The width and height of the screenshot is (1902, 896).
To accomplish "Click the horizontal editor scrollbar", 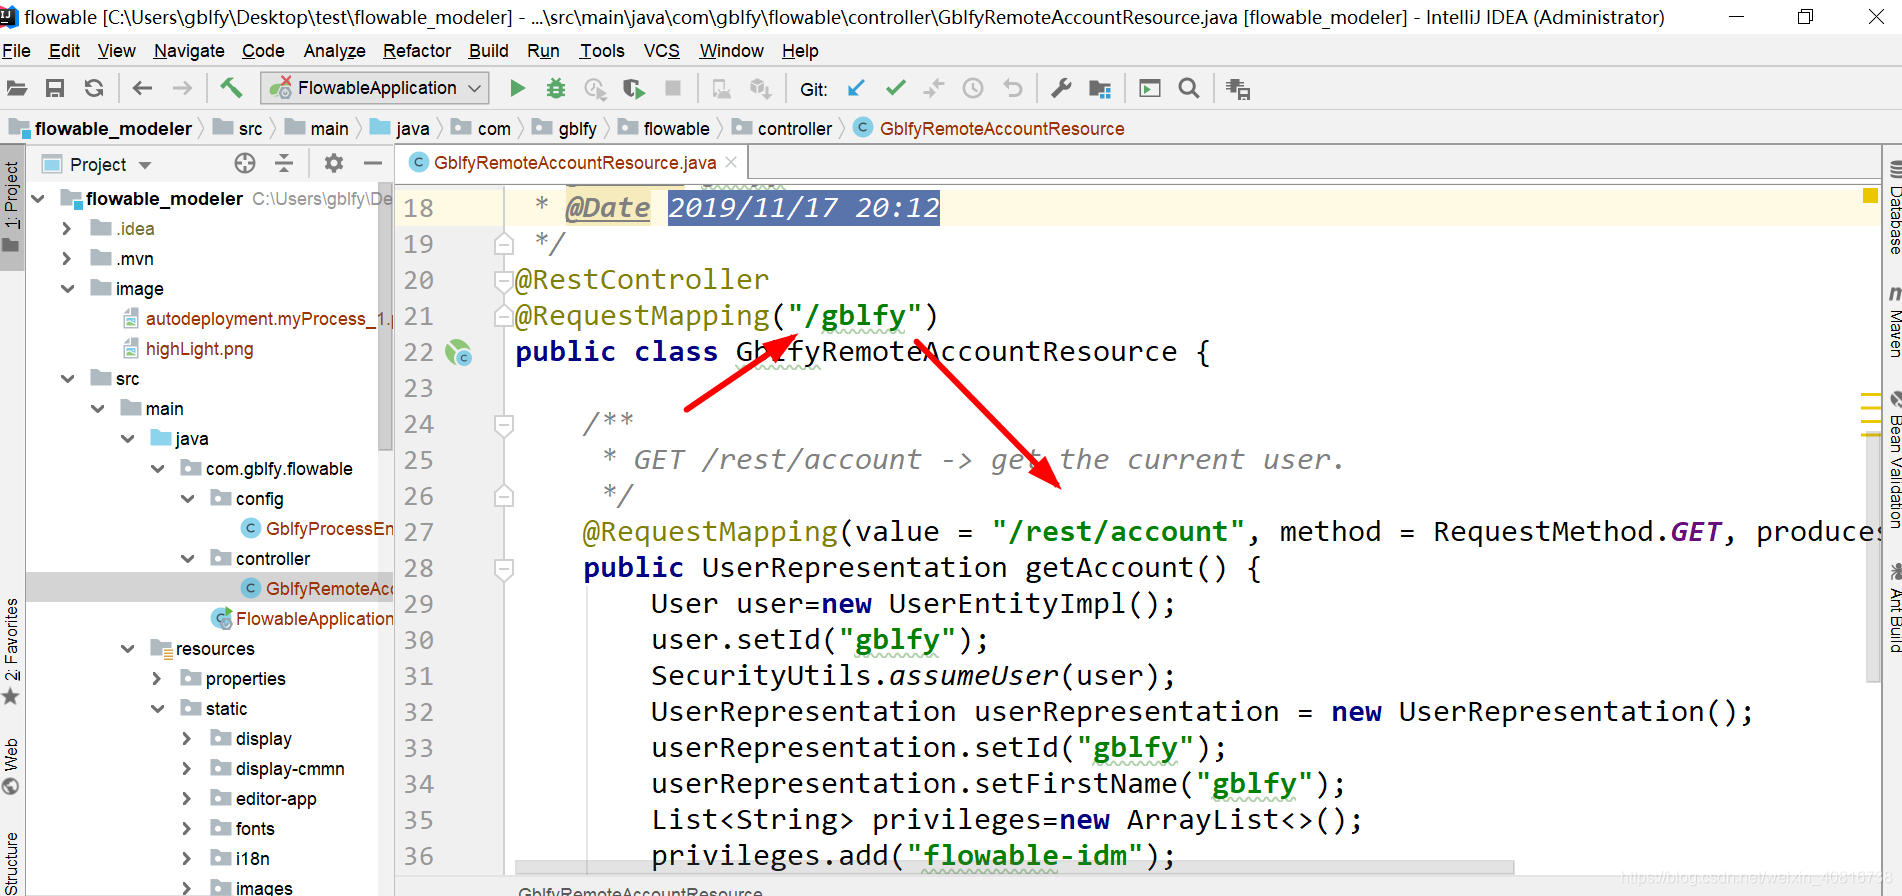I will [1013, 867].
